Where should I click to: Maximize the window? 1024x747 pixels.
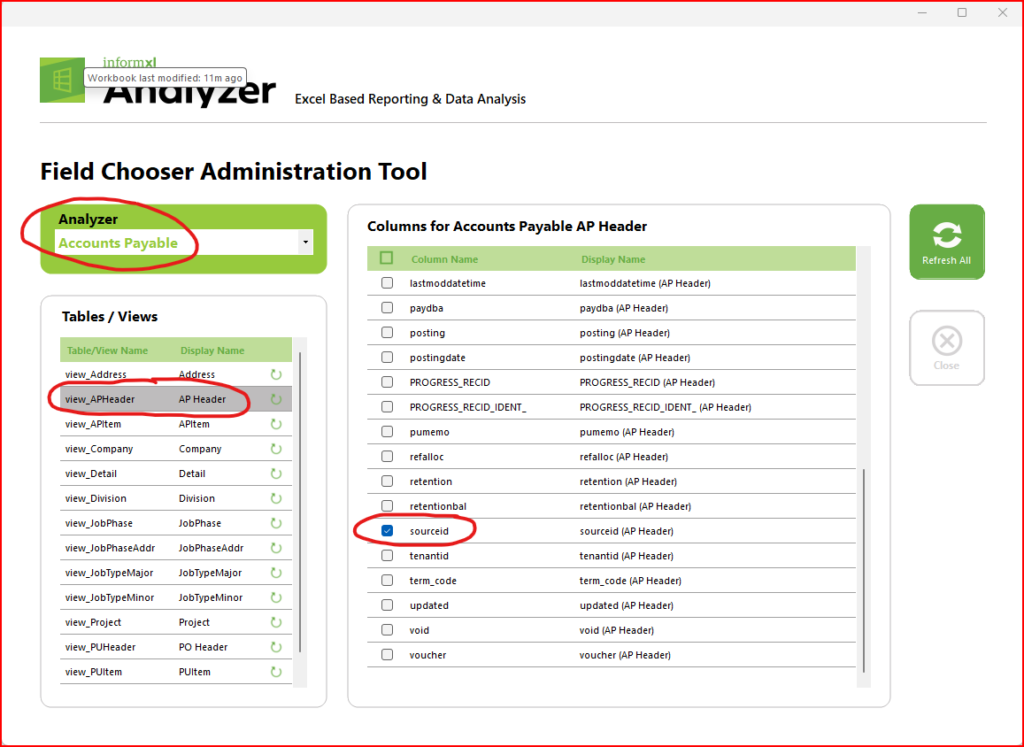tap(962, 12)
